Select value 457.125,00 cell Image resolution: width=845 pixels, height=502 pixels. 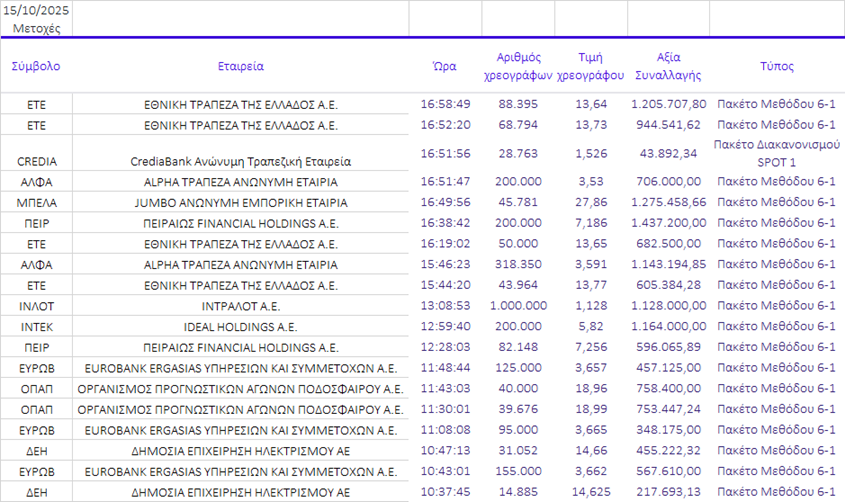(668, 367)
